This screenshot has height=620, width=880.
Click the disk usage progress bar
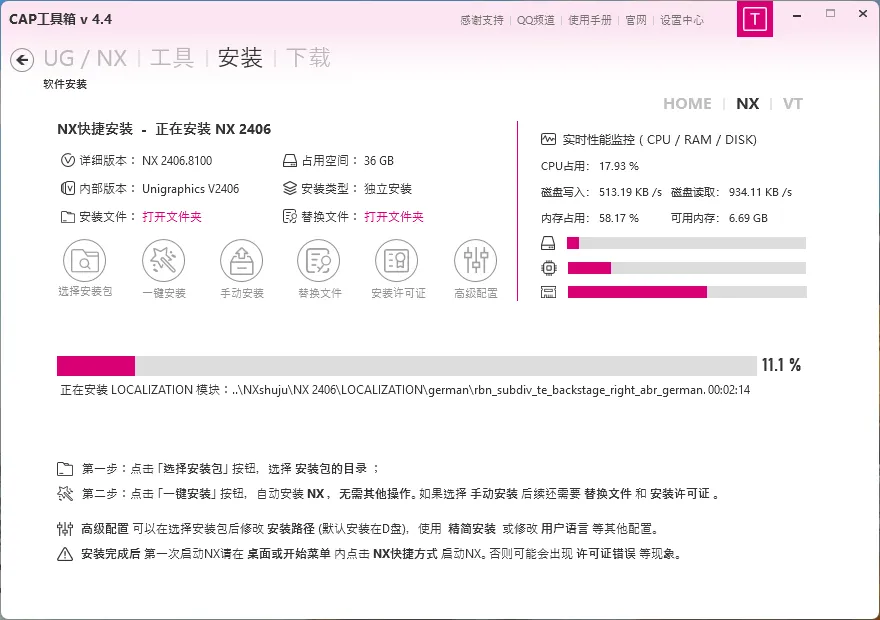[x=686, y=243]
